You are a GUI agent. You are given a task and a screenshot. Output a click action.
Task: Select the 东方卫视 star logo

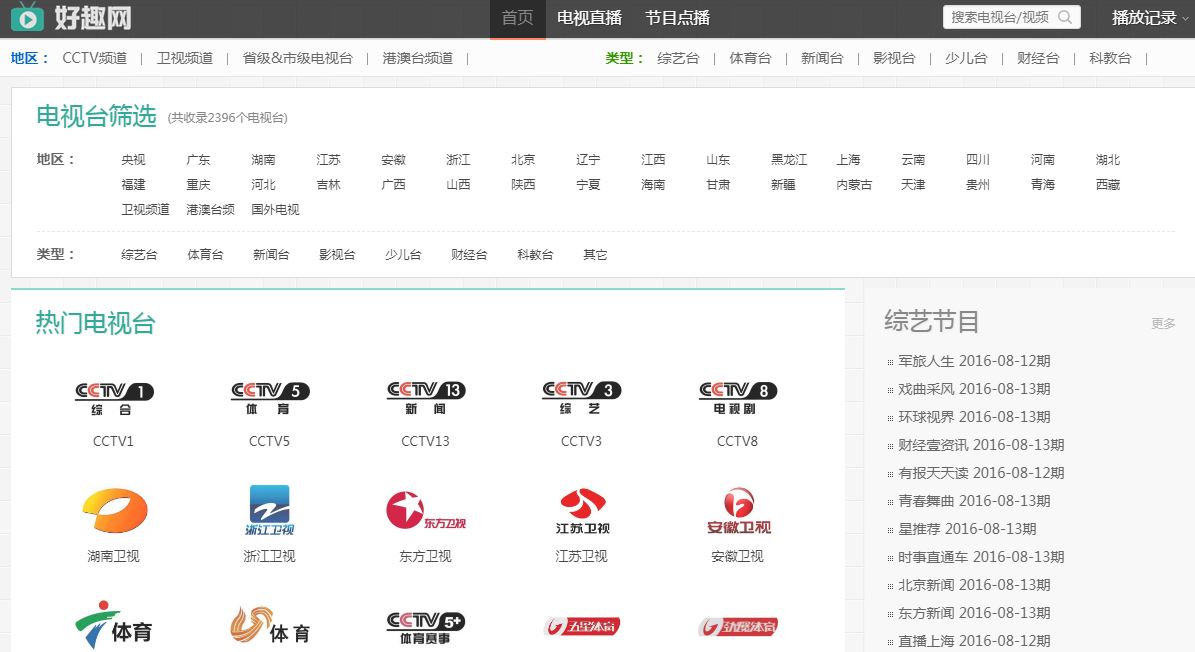[x=425, y=510]
